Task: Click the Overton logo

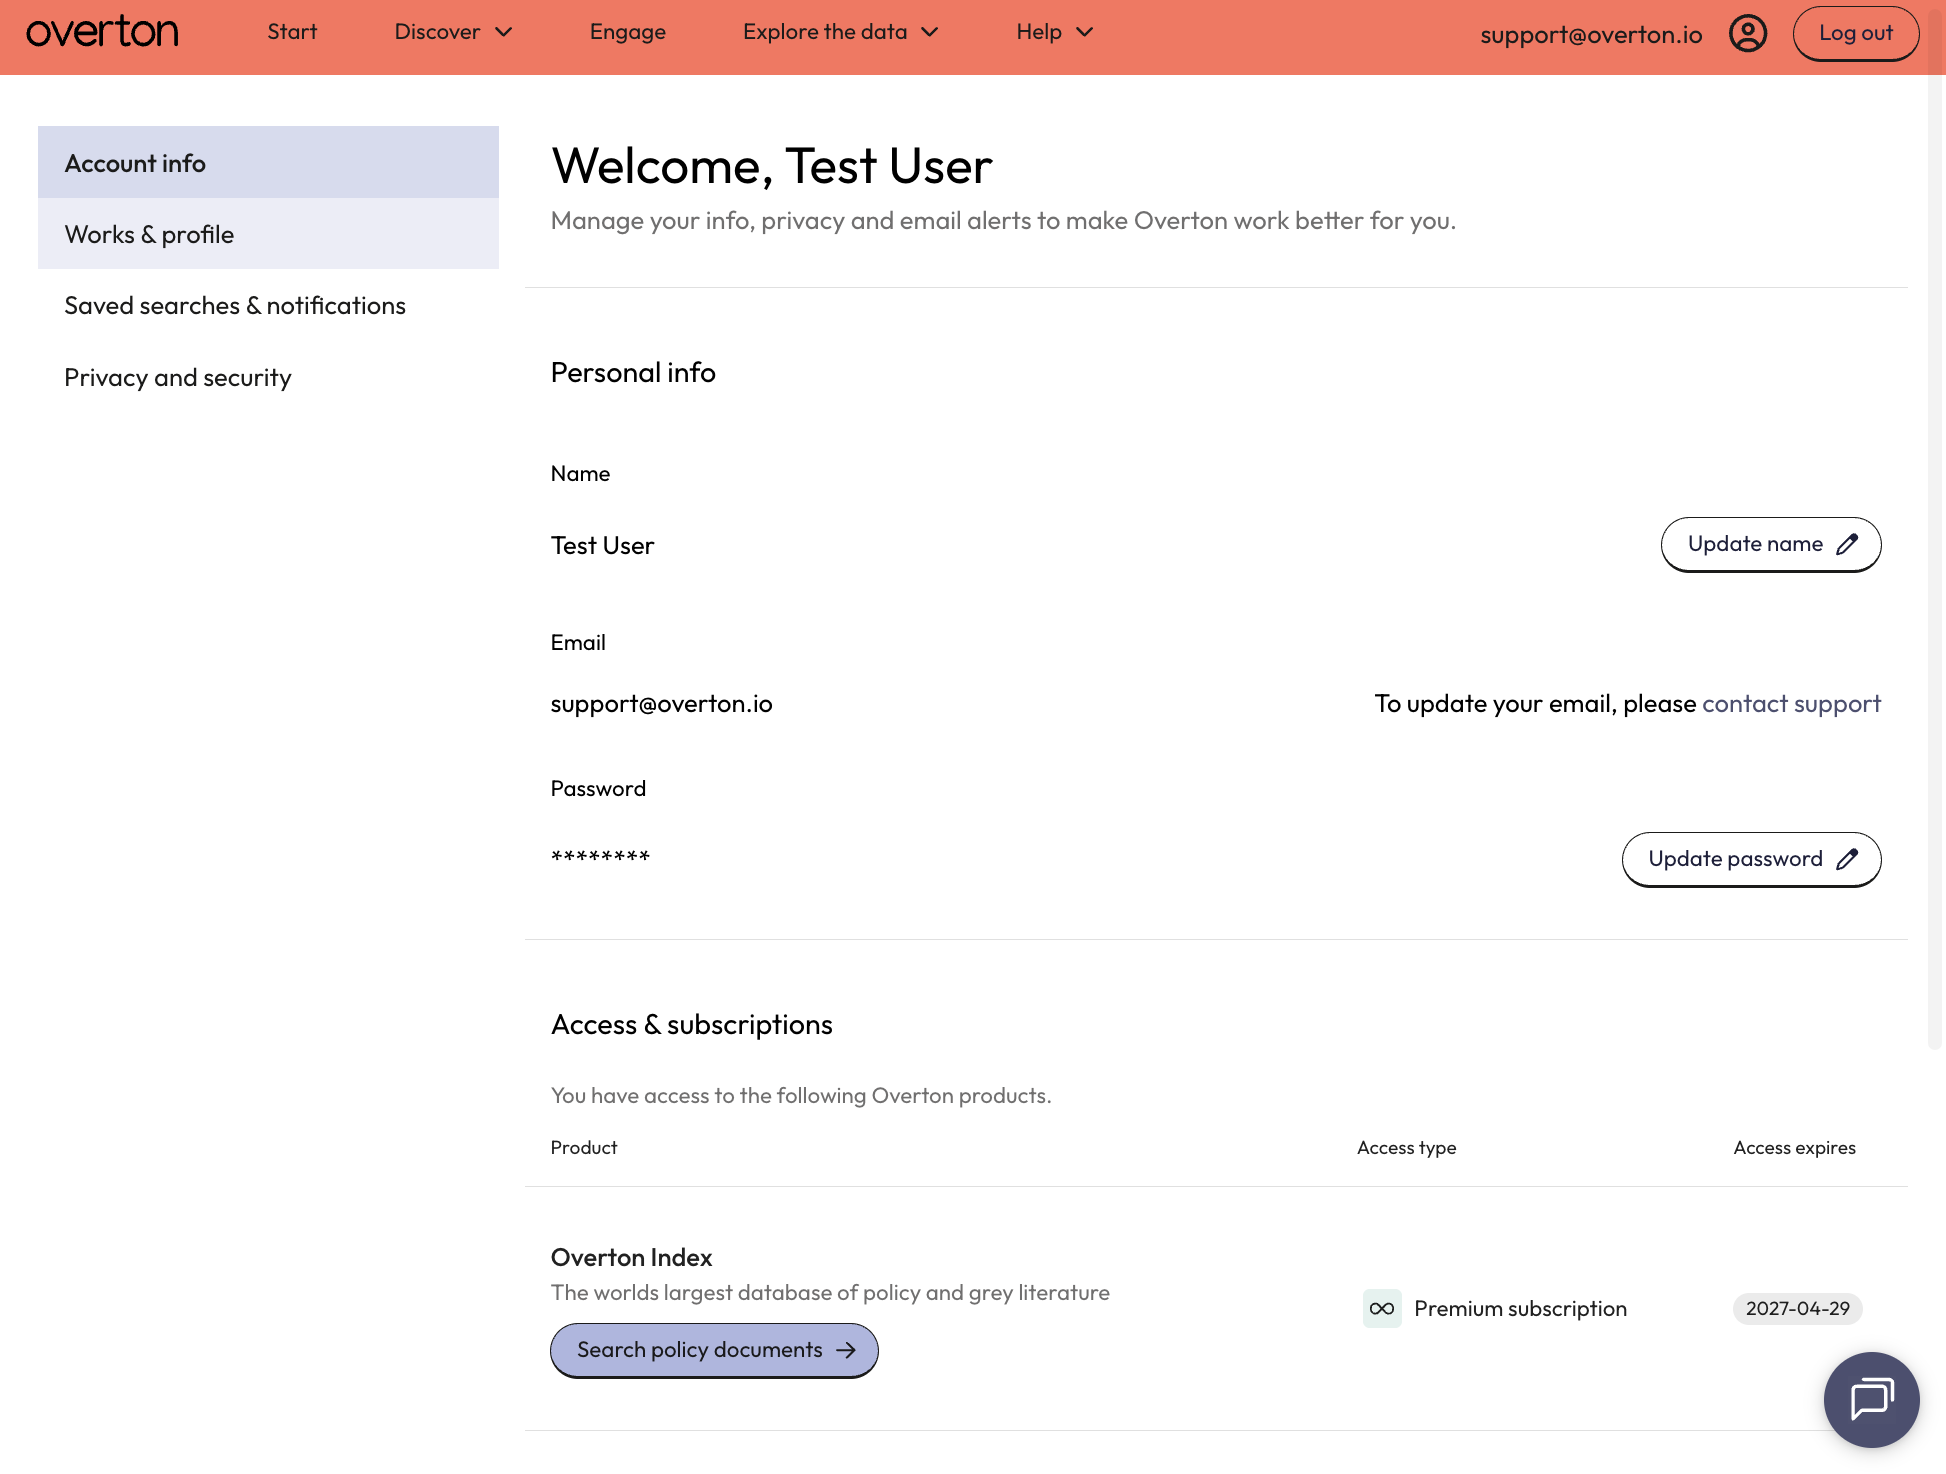Action: click(103, 33)
